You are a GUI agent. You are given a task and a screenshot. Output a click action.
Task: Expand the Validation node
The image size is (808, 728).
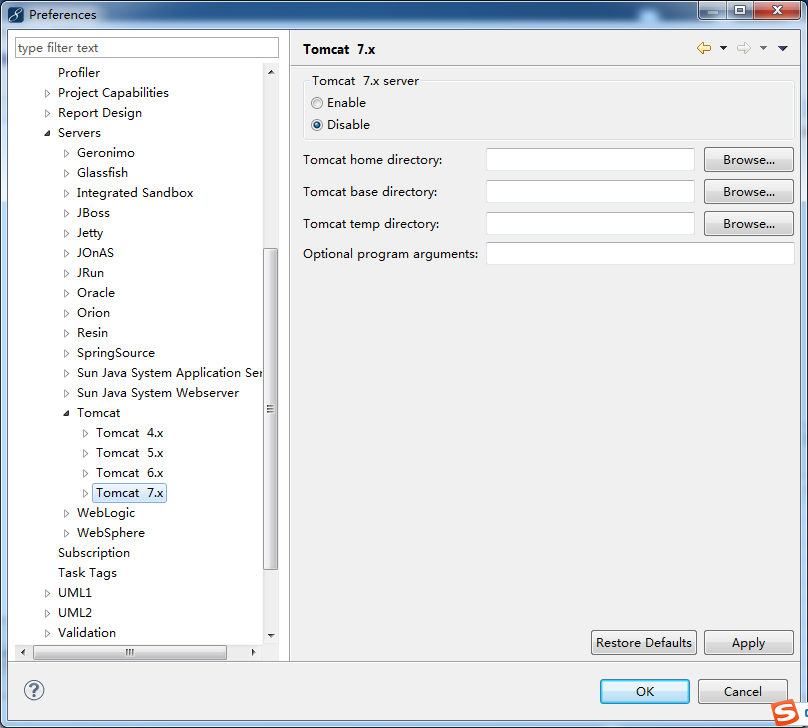point(47,633)
